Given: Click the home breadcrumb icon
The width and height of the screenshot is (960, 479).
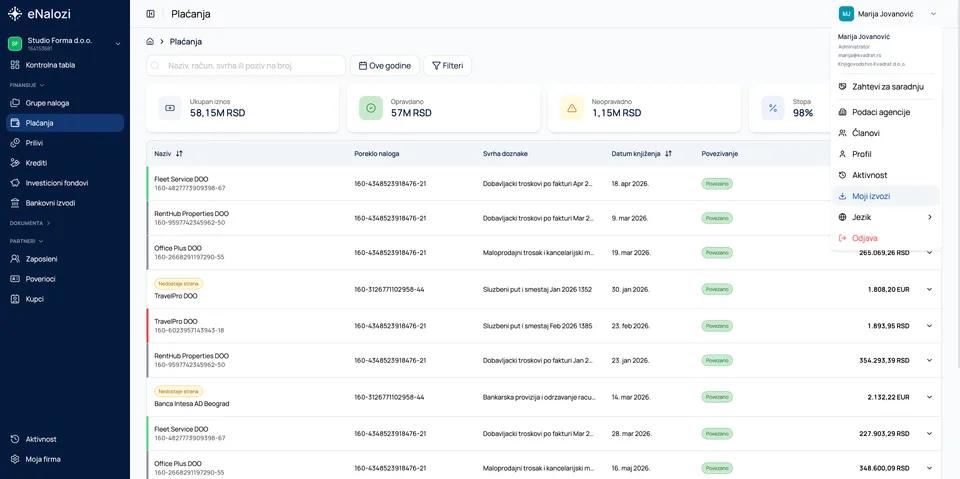Looking at the screenshot, I should tap(150, 42).
